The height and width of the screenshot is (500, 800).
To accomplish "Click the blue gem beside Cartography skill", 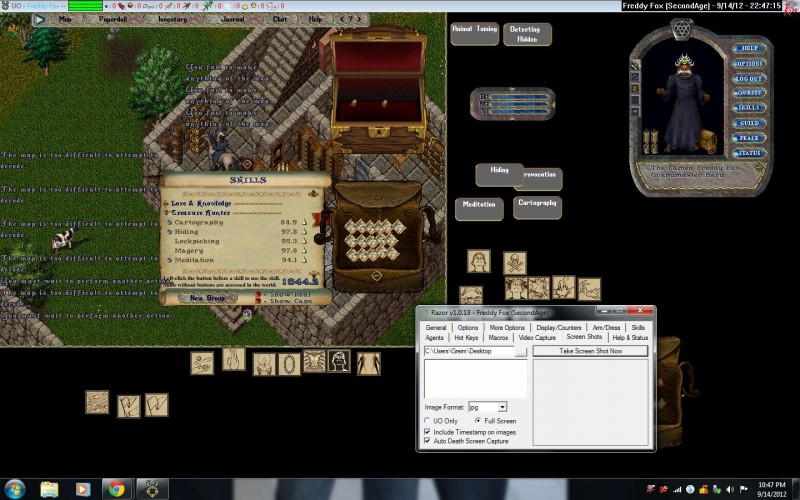I will click(169, 222).
